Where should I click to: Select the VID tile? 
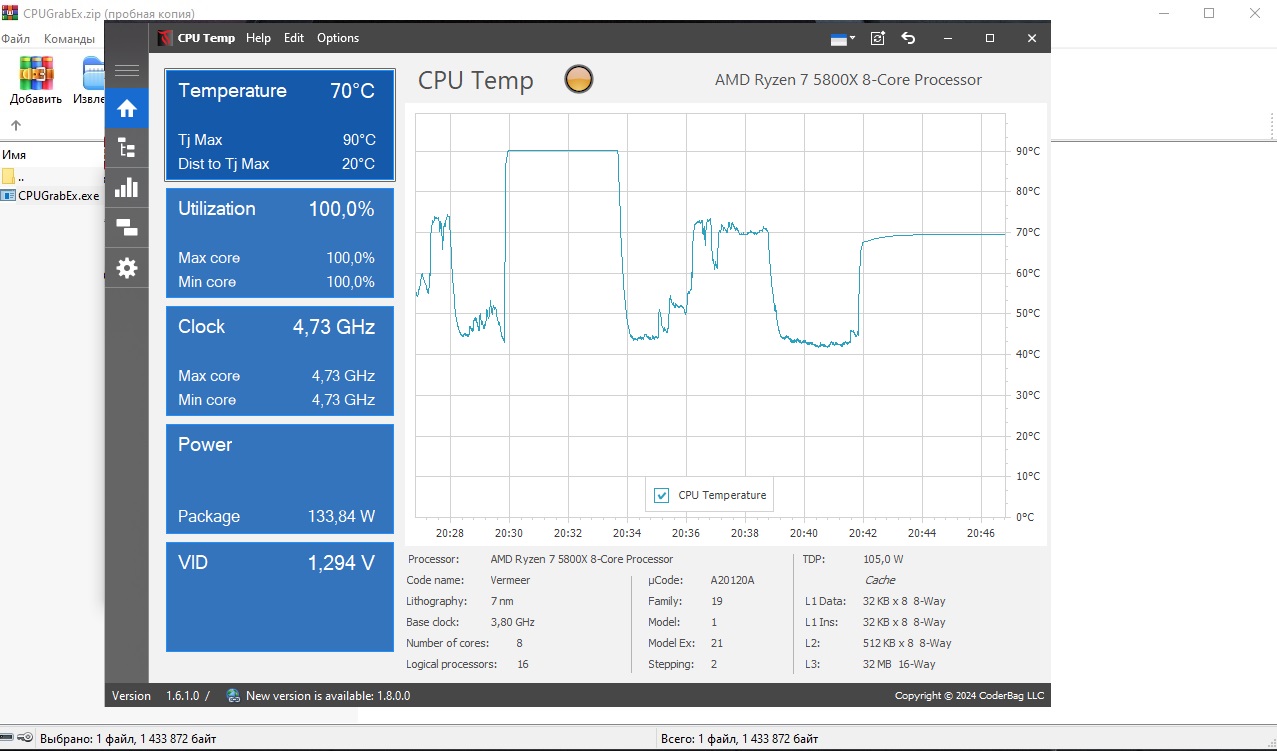point(280,597)
